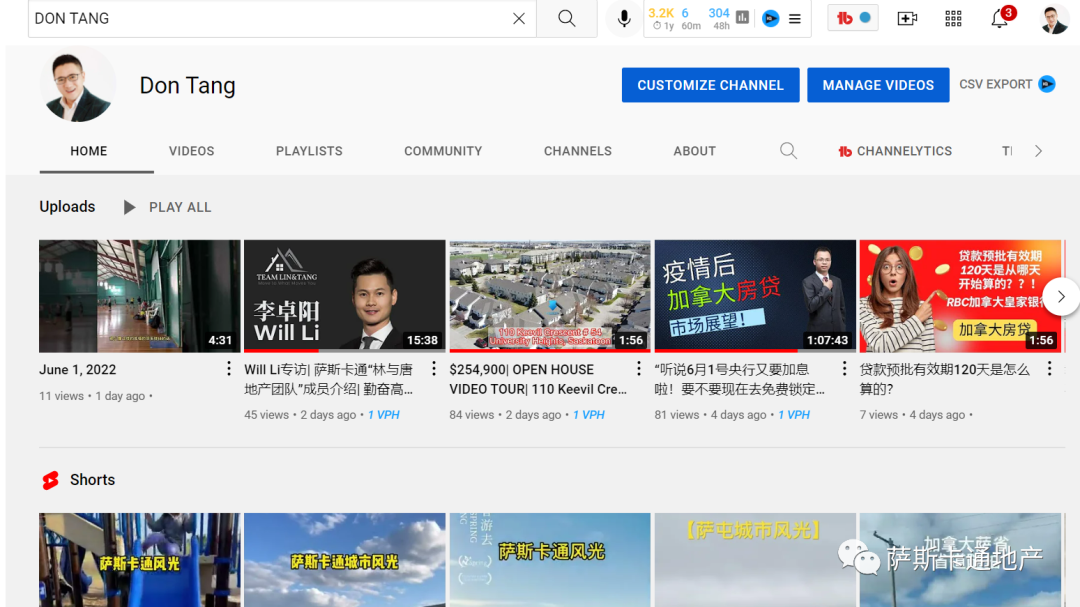Screen dimensions: 1080x607
Task: Click the Create video camera icon
Action: [x=907, y=18]
